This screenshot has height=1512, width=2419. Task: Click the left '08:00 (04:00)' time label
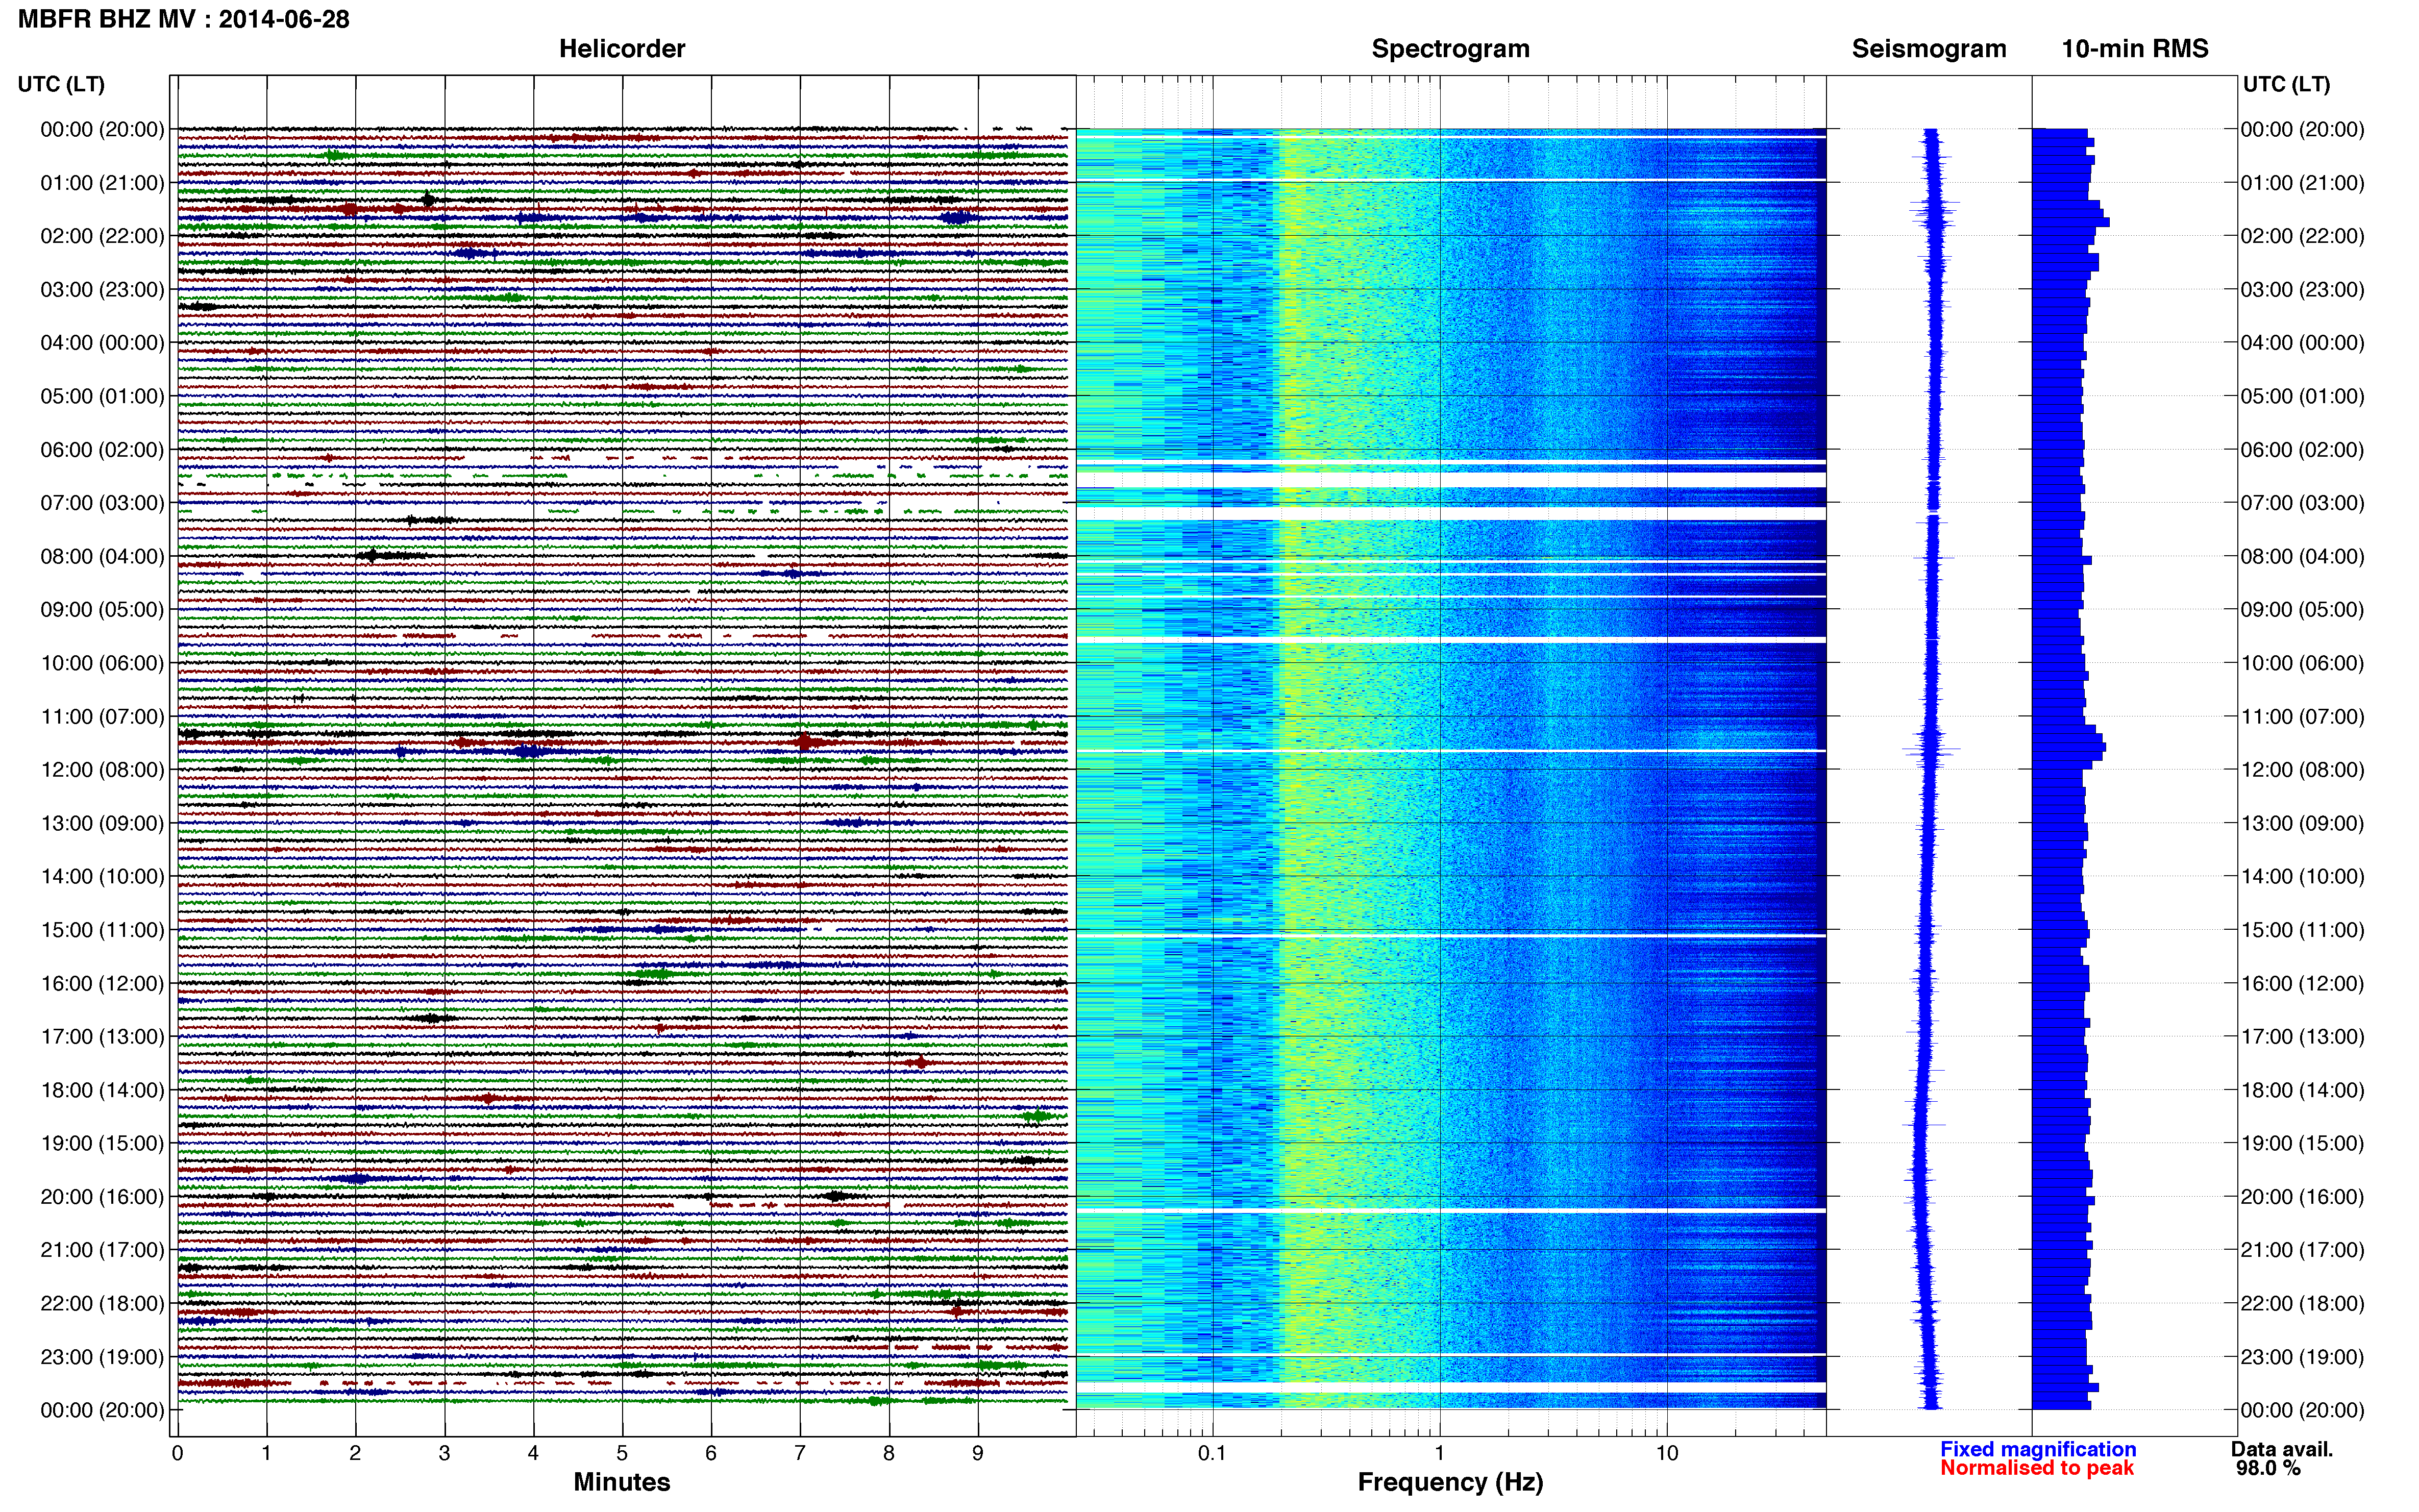(102, 556)
